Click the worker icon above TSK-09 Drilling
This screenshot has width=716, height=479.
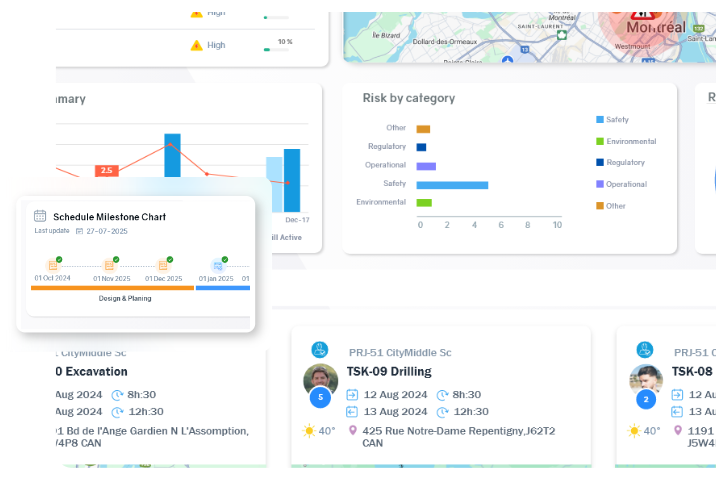(x=320, y=350)
